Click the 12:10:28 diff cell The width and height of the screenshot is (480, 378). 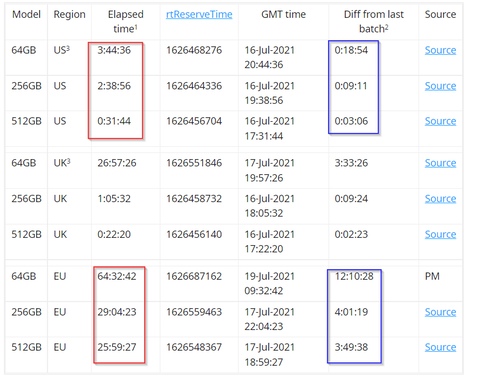click(x=354, y=276)
